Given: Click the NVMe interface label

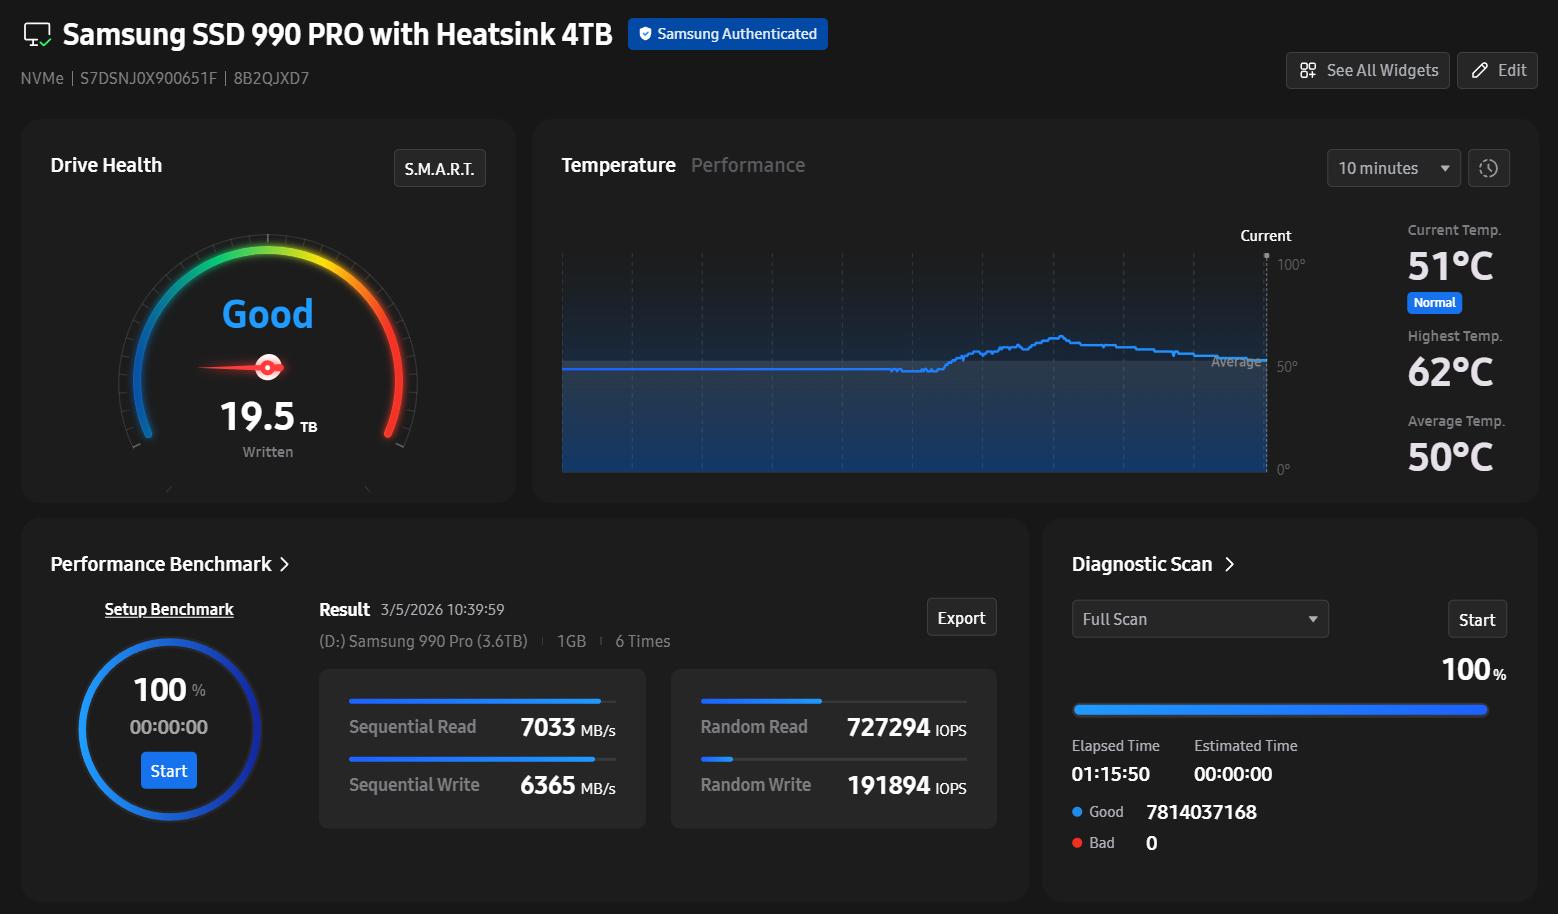Looking at the screenshot, I should (42, 79).
